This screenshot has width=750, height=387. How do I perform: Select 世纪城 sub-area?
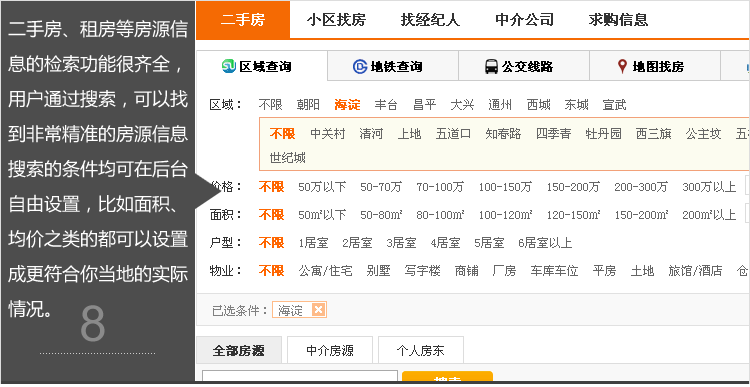pos(287,158)
